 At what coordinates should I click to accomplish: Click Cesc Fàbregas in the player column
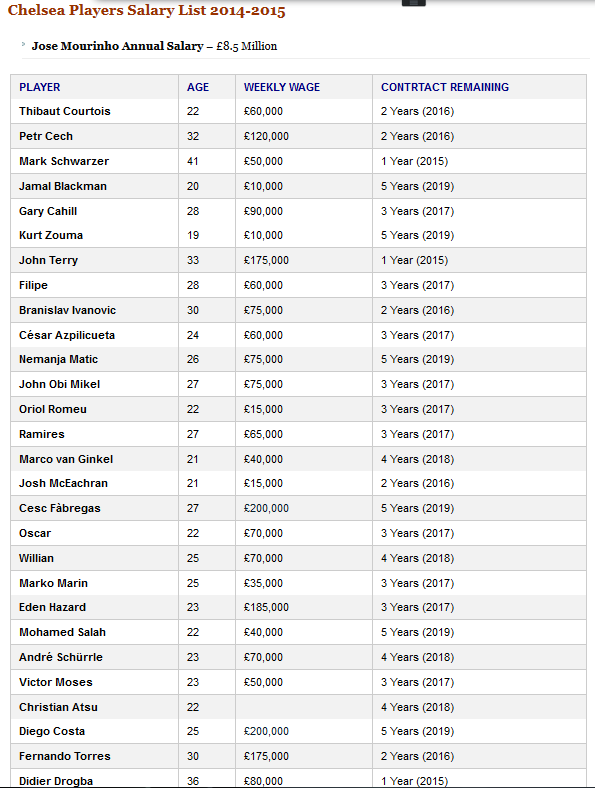click(60, 508)
